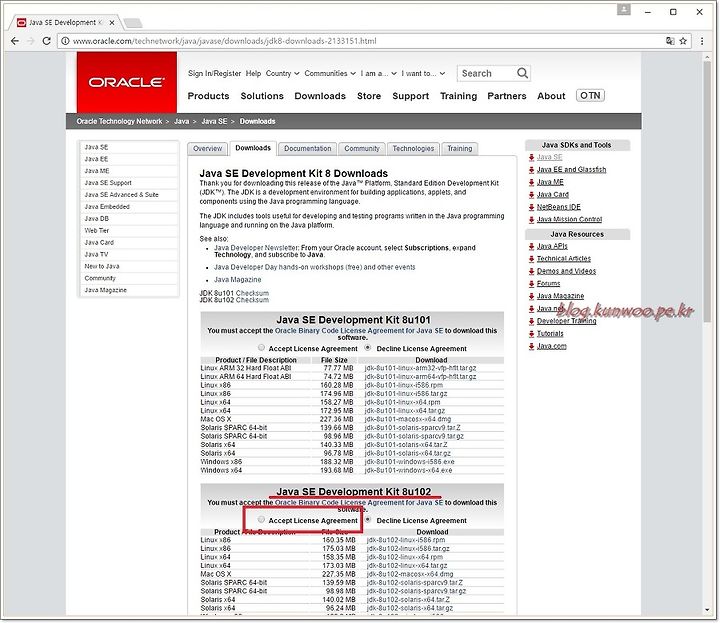Screen dimensions: 720x623
Task: Select Decline License Agreement for JDK 8u102
Action: pos(368,519)
